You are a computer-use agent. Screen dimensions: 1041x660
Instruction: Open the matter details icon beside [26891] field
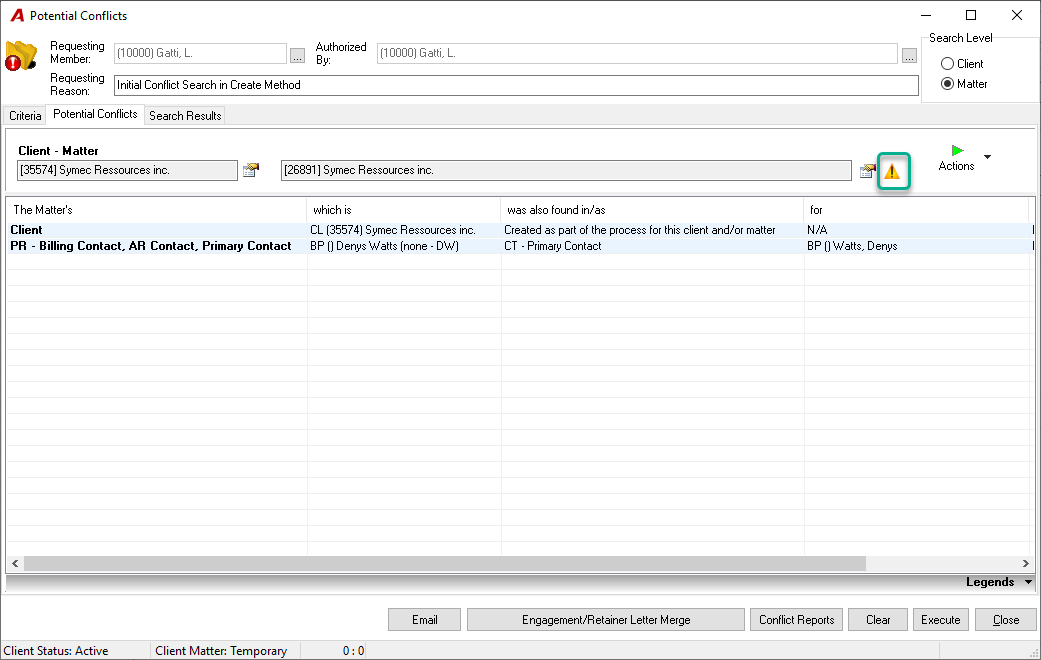pos(867,171)
